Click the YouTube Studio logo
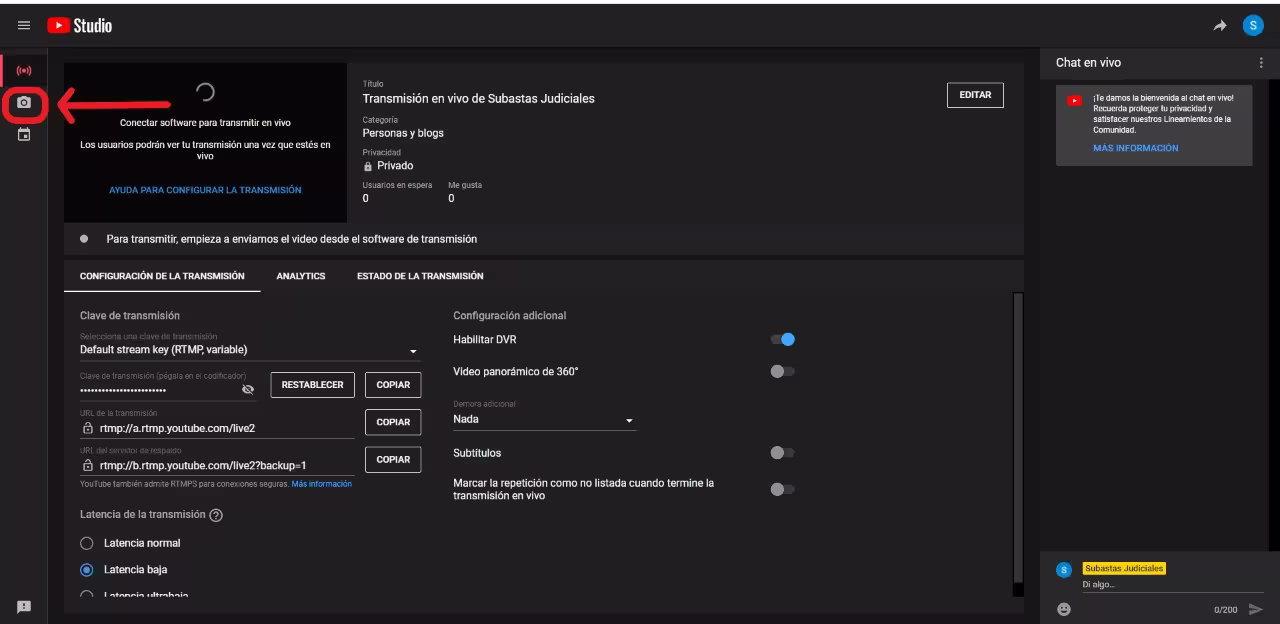 point(80,26)
